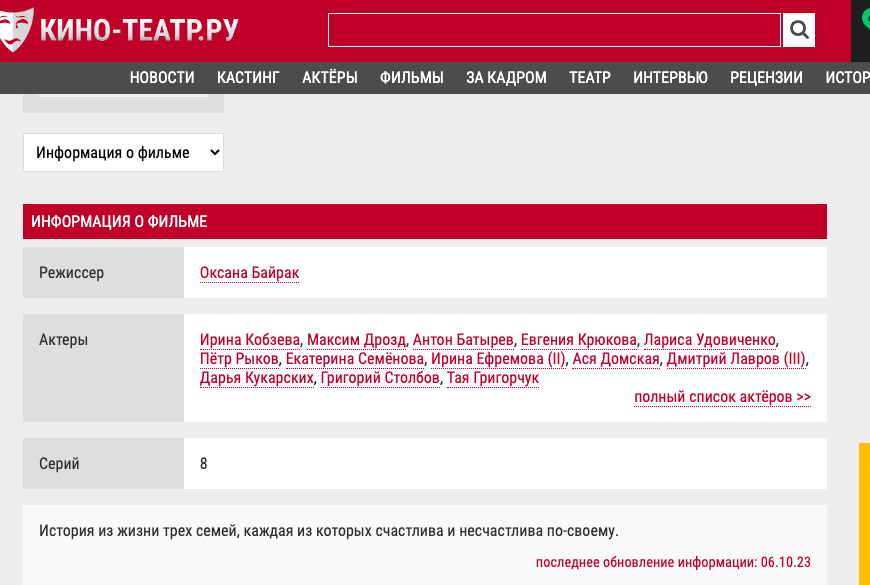
Task: Click the Евгения Крюкова link
Action: click(x=578, y=340)
